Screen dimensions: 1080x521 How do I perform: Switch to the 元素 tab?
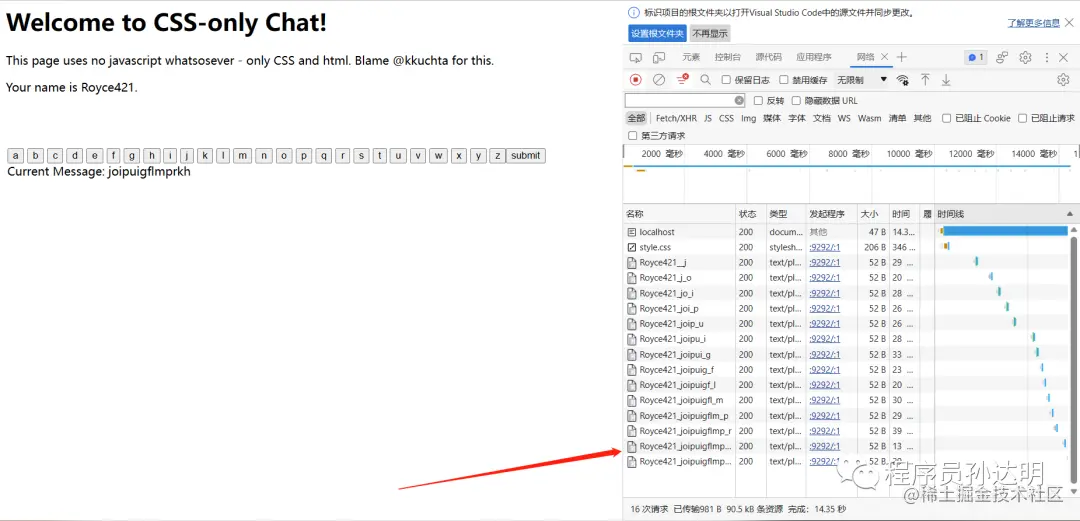coord(691,57)
